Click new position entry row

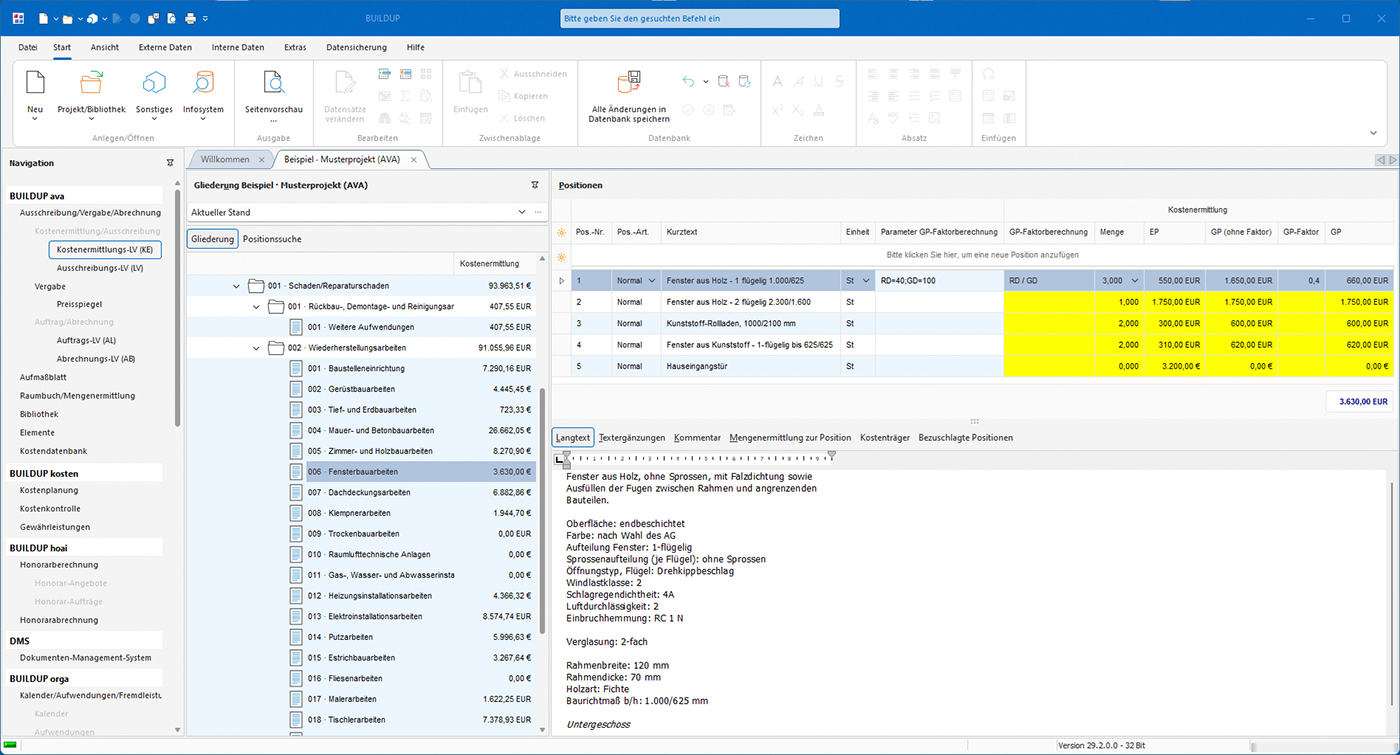[981, 255]
